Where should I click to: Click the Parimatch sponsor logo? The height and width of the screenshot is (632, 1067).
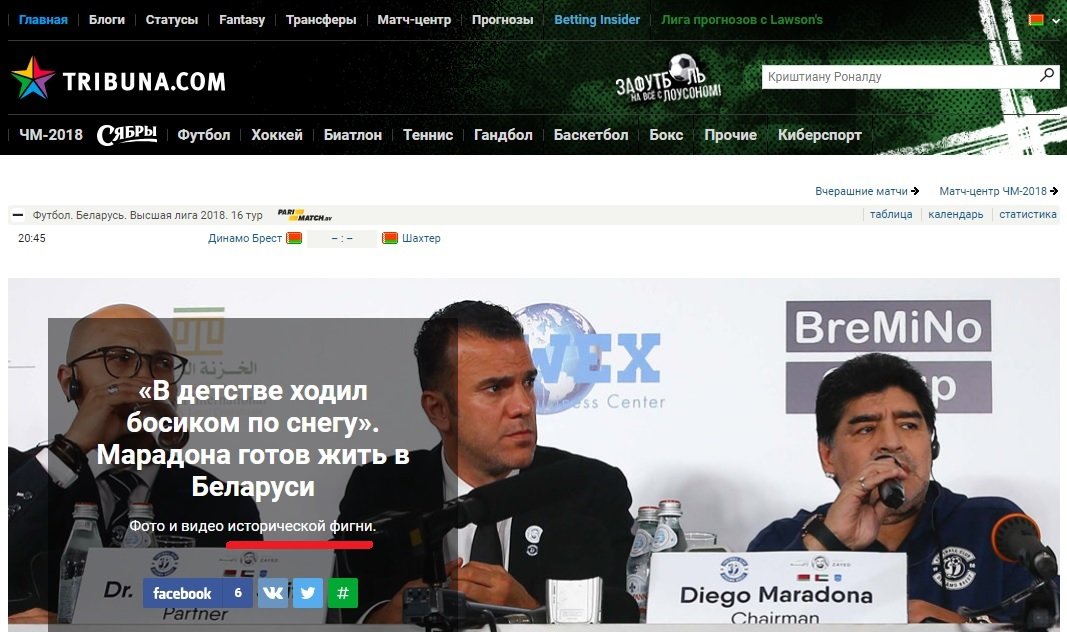click(x=305, y=215)
